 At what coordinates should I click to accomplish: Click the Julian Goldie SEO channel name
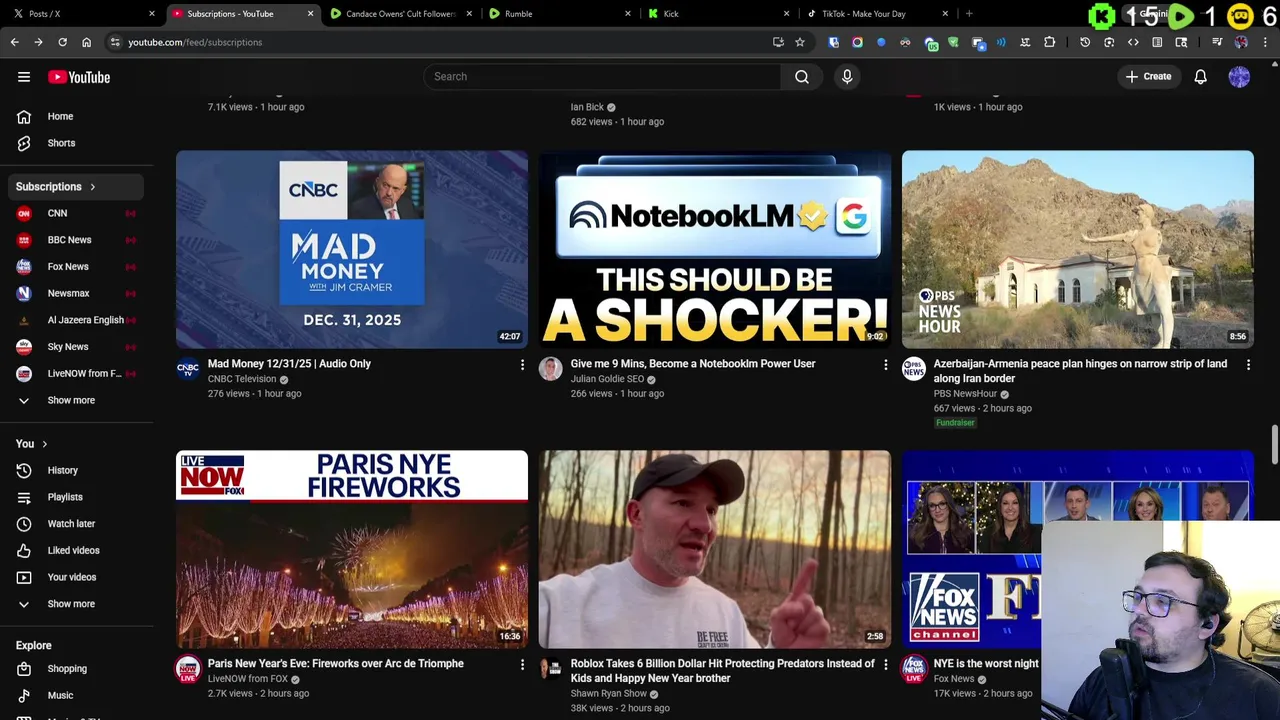[x=607, y=379]
